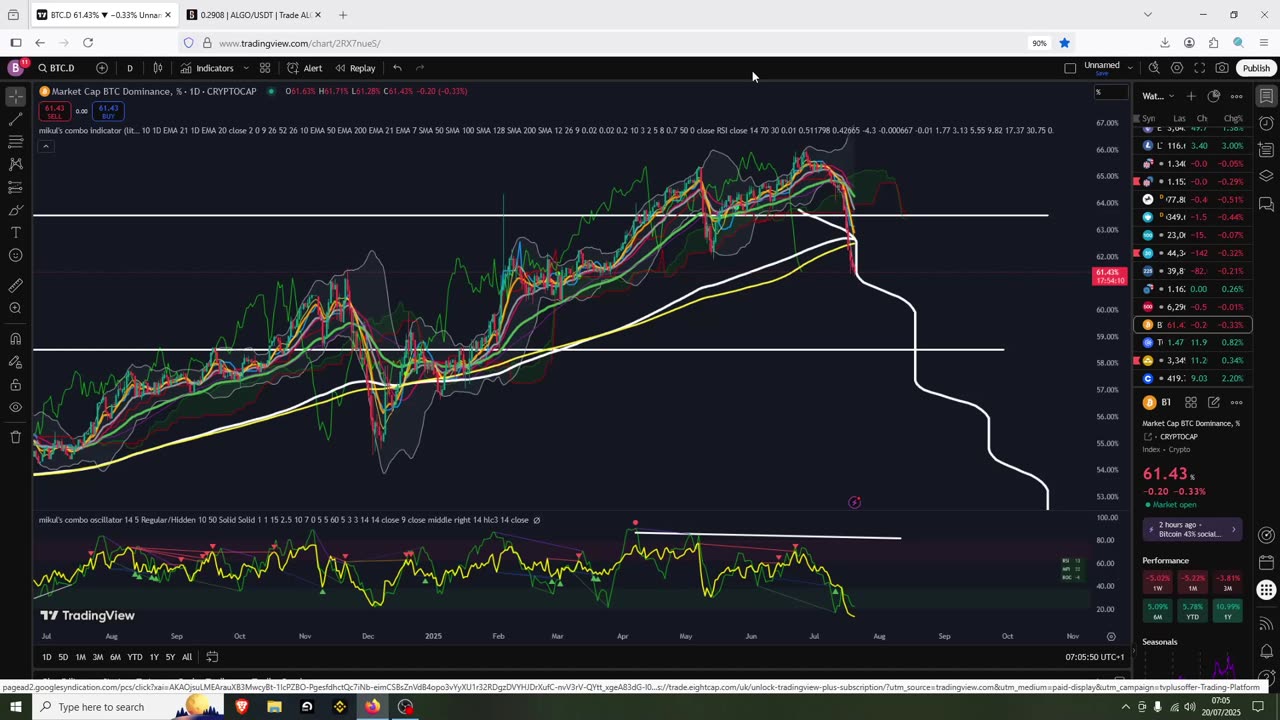Open the Windows Start menu
Screen dimensions: 1280x720
tap(15, 707)
